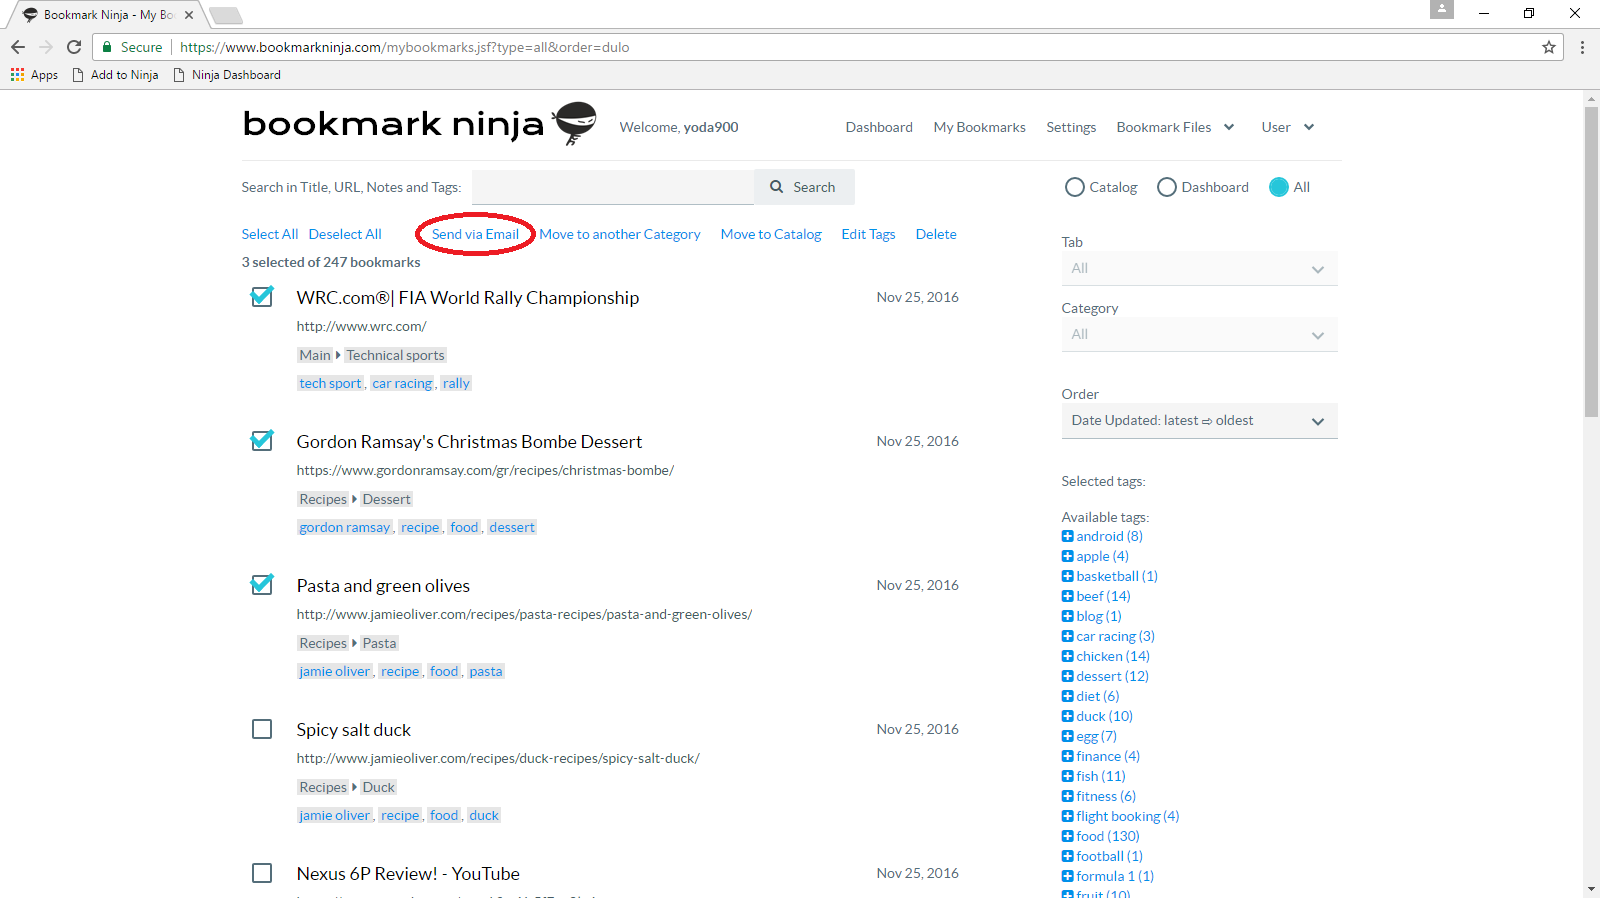The image size is (1600, 898).
Task: Click the rally tag
Action: point(456,383)
